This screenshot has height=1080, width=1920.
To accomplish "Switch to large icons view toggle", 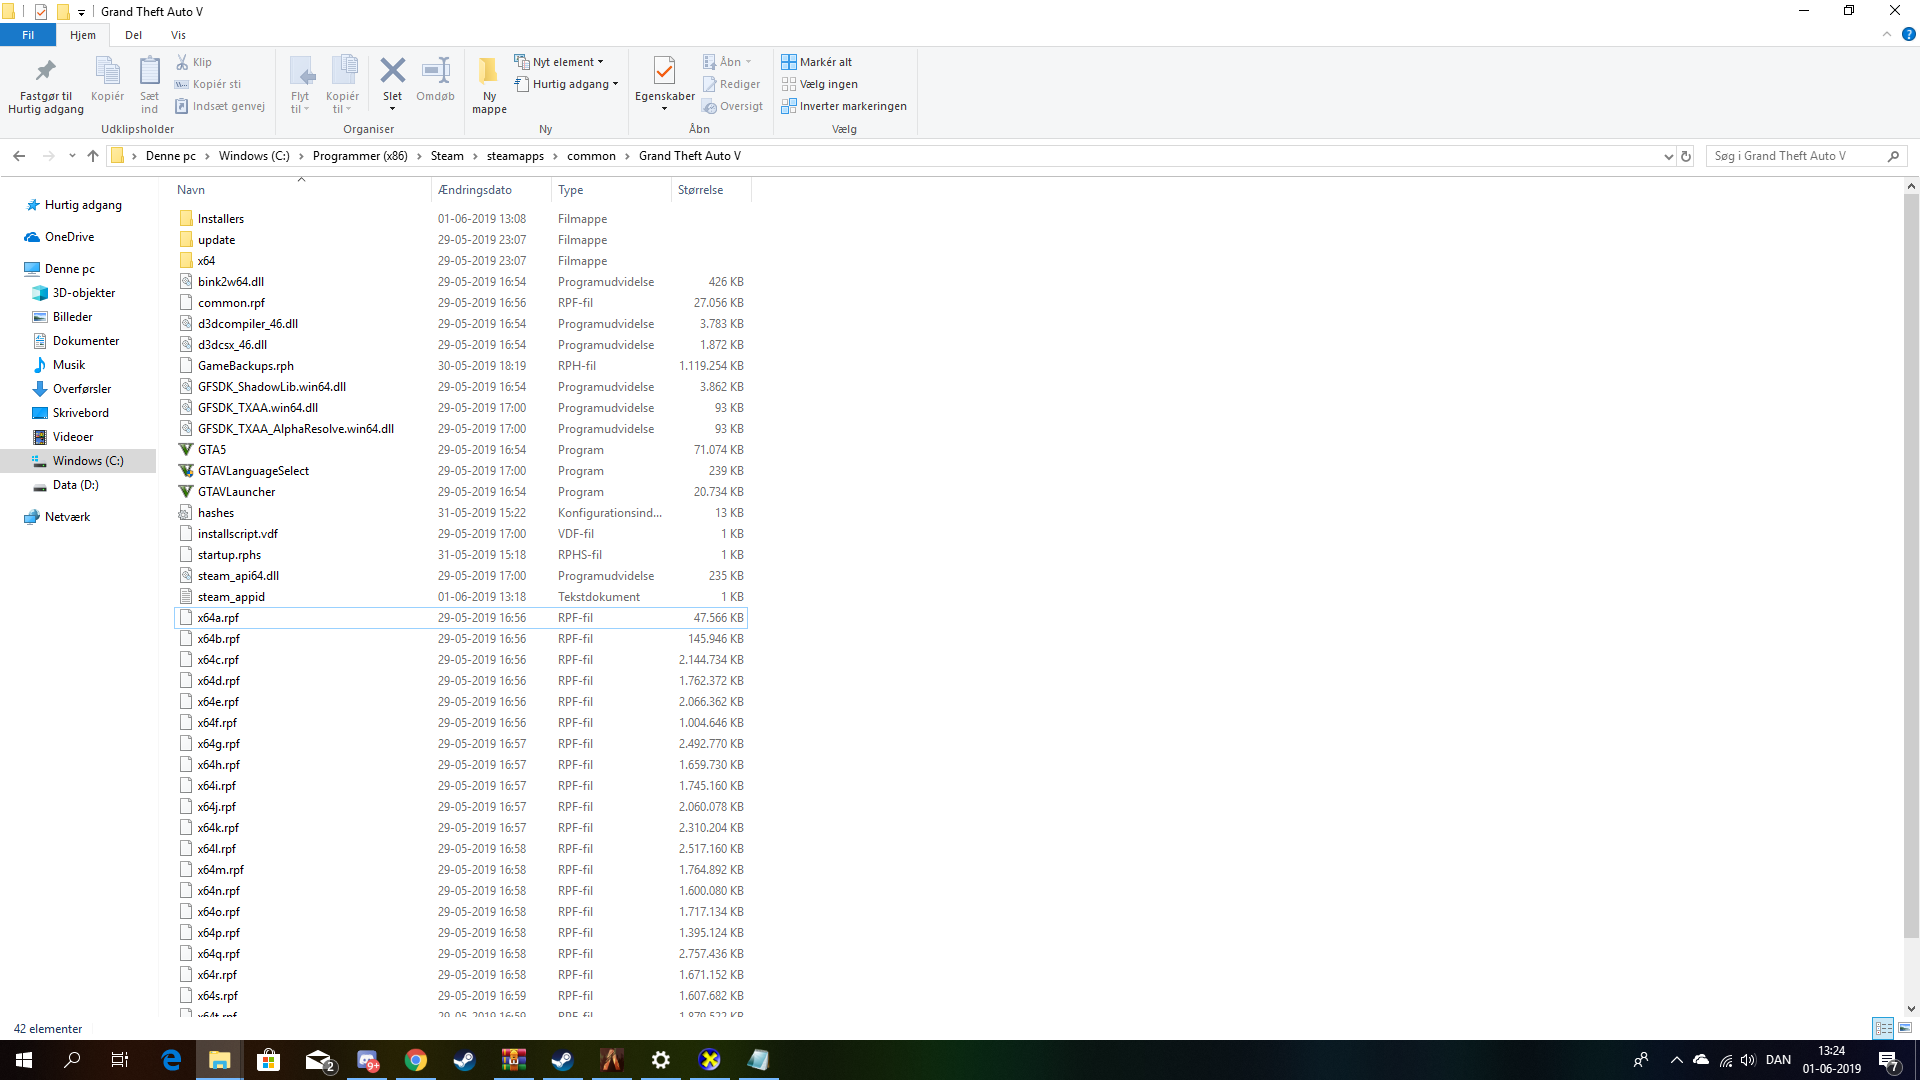I will pos(1905,1028).
